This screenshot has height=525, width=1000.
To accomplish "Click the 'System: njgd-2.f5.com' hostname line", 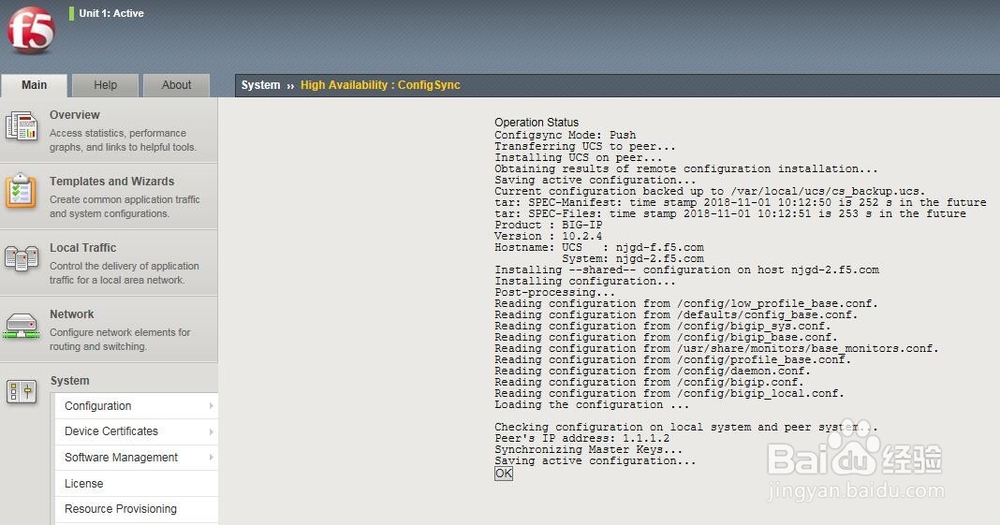I will tap(633, 259).
